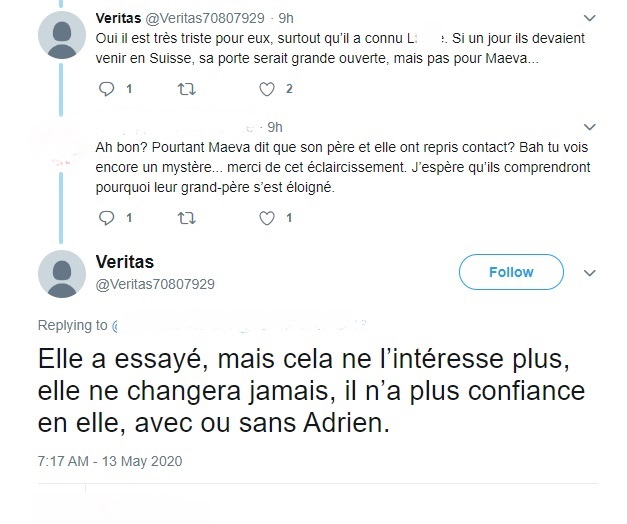Image resolution: width=627 pixels, height=524 pixels.
Task: Click reply icon on first Veritas tweet
Action: pyautogui.click(x=109, y=89)
